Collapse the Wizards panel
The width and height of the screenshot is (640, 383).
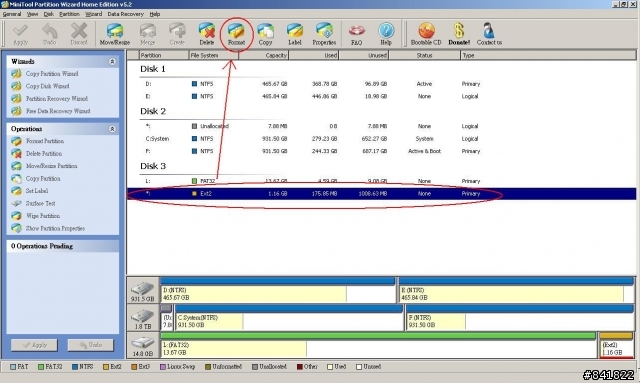pos(112,61)
